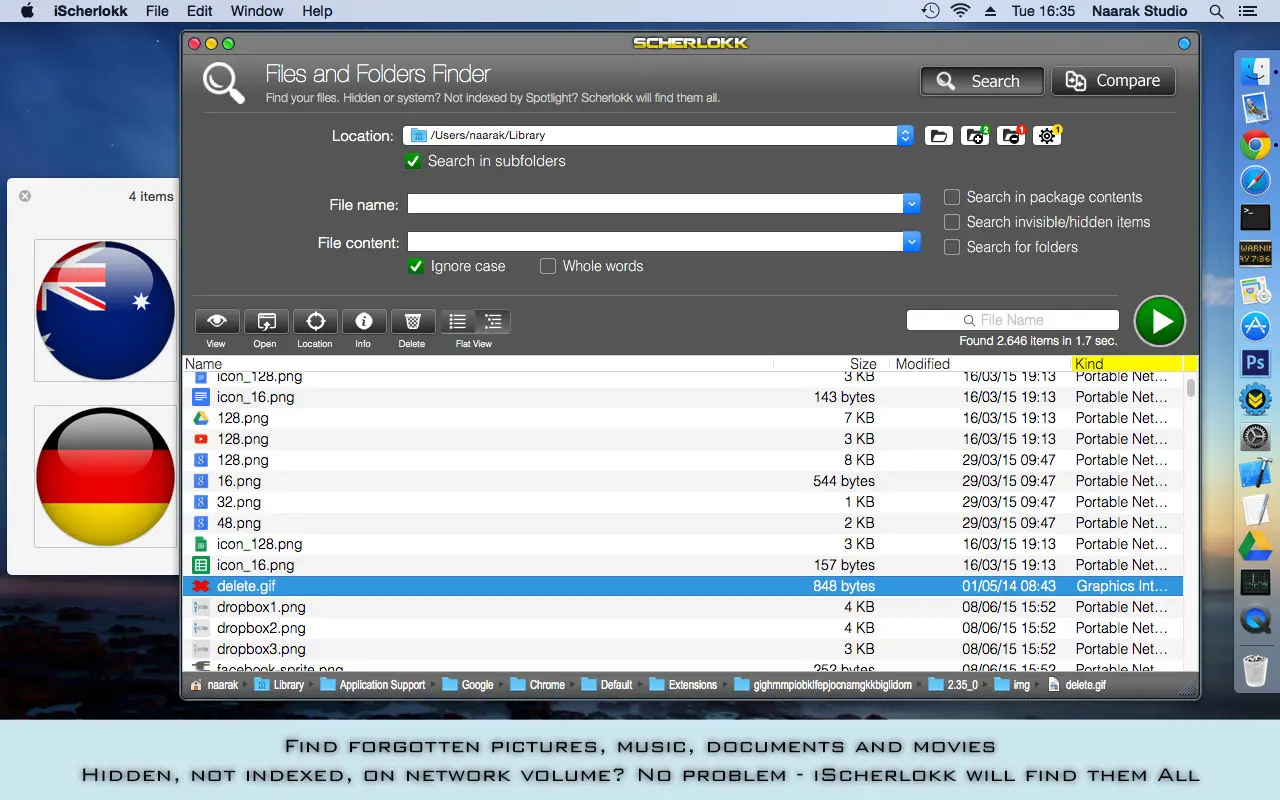Select the Australia flag thumbnail
This screenshot has width=1280, height=800.
pos(105,310)
